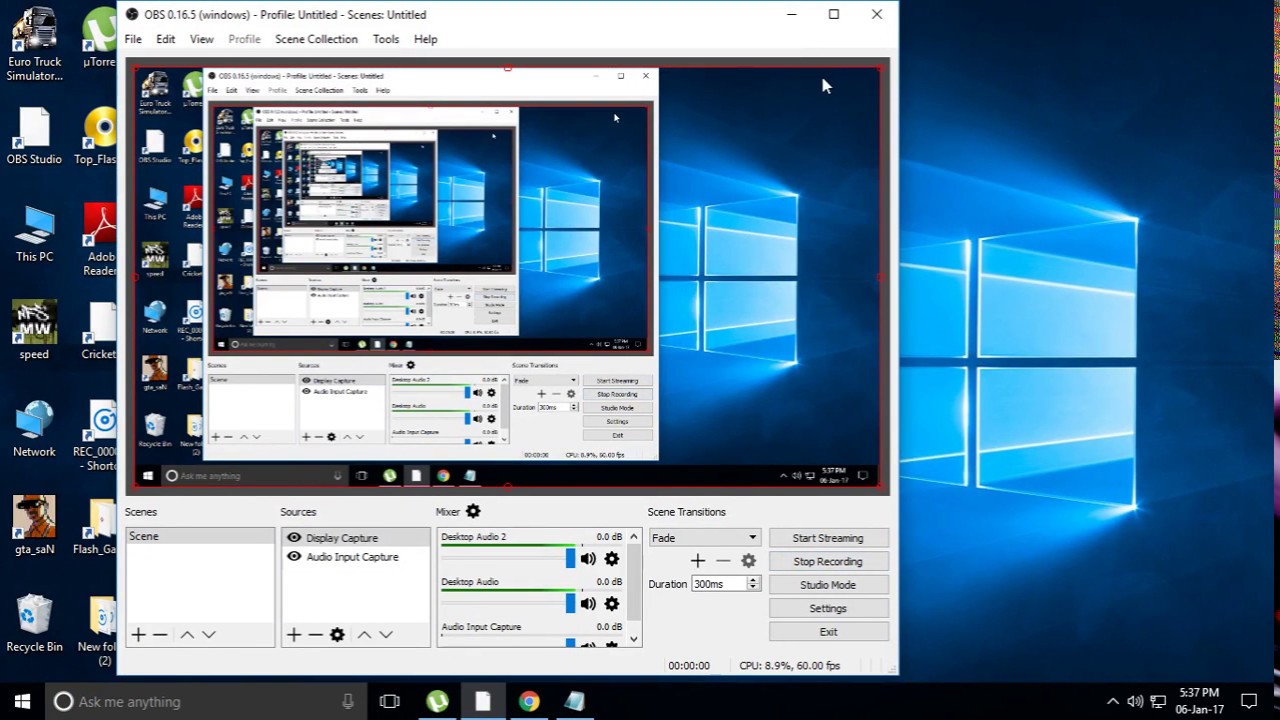Click Start Streaming button
The image size is (1280, 720).
(x=828, y=538)
